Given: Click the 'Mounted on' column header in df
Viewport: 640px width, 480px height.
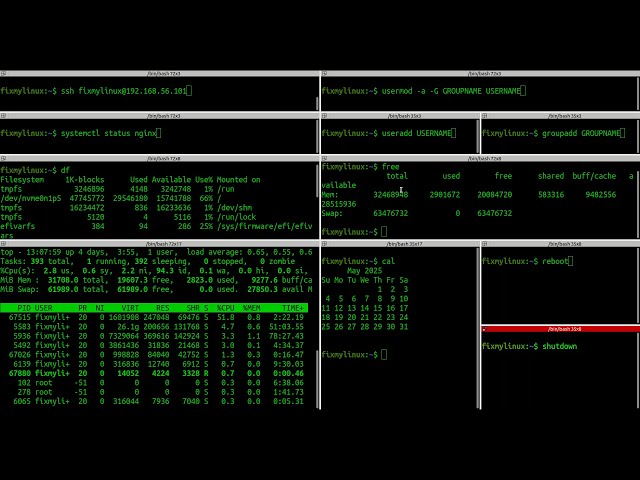Looking at the screenshot, I should point(238,180).
